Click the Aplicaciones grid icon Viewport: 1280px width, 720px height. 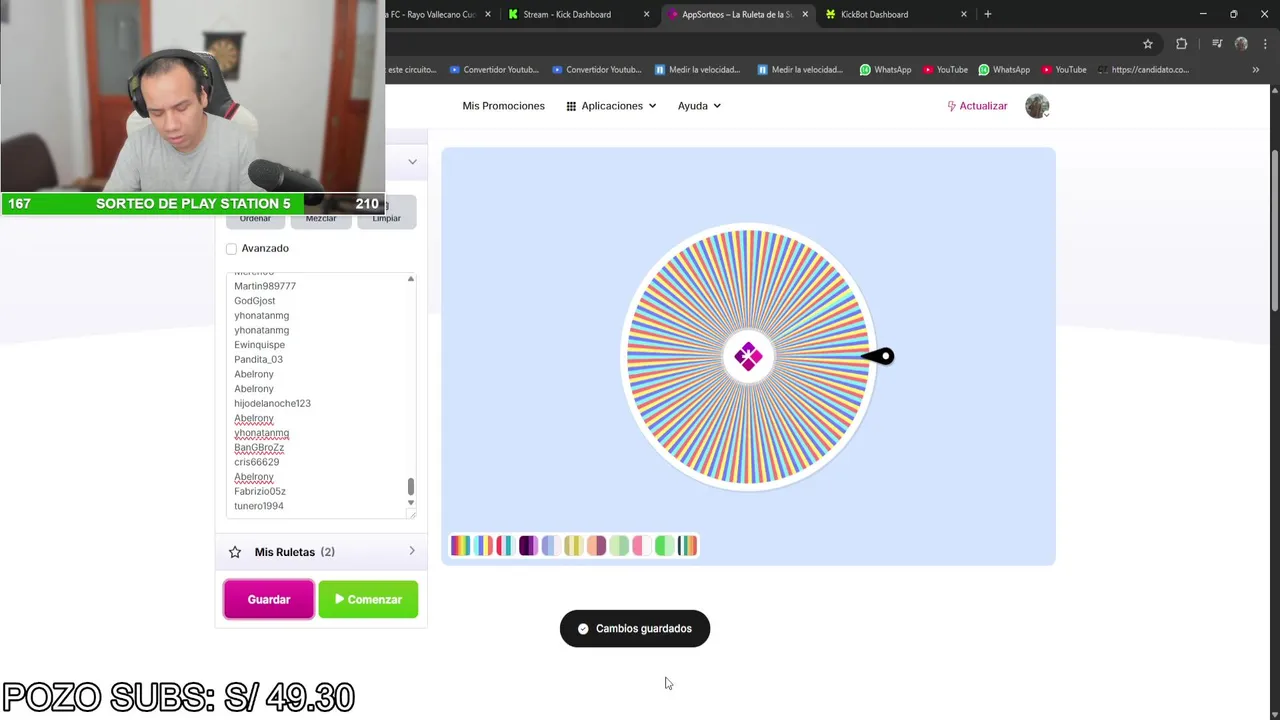click(x=571, y=106)
